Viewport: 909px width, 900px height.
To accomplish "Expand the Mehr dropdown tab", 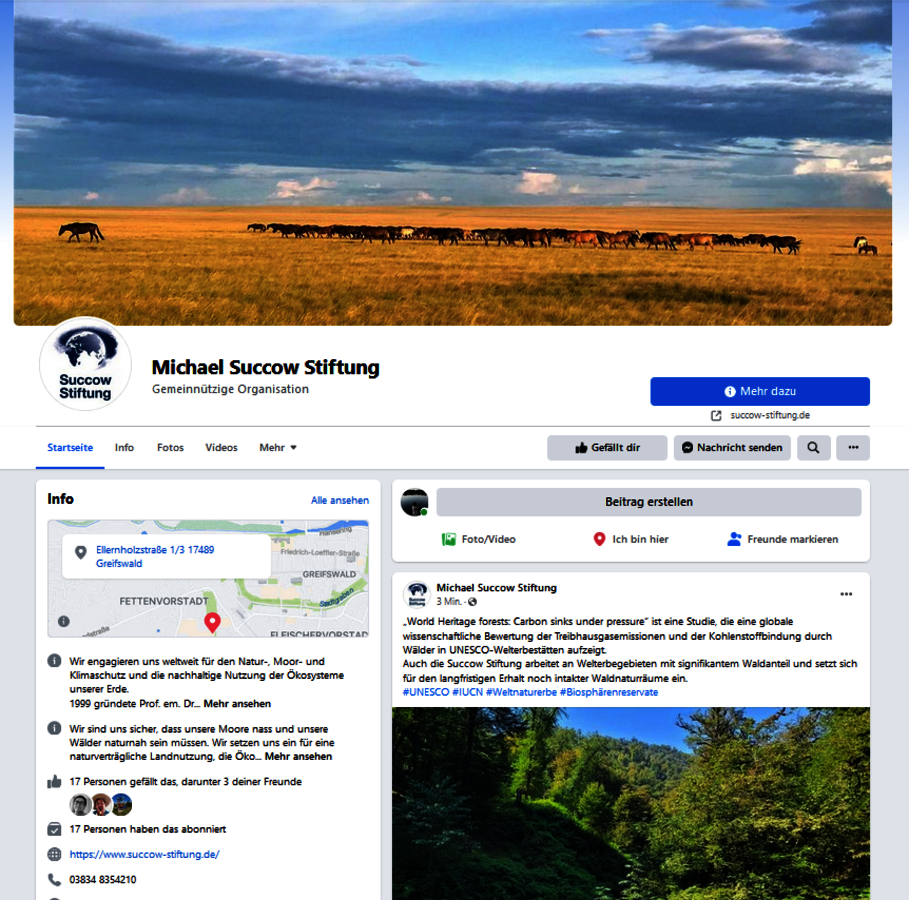I will tap(278, 448).
